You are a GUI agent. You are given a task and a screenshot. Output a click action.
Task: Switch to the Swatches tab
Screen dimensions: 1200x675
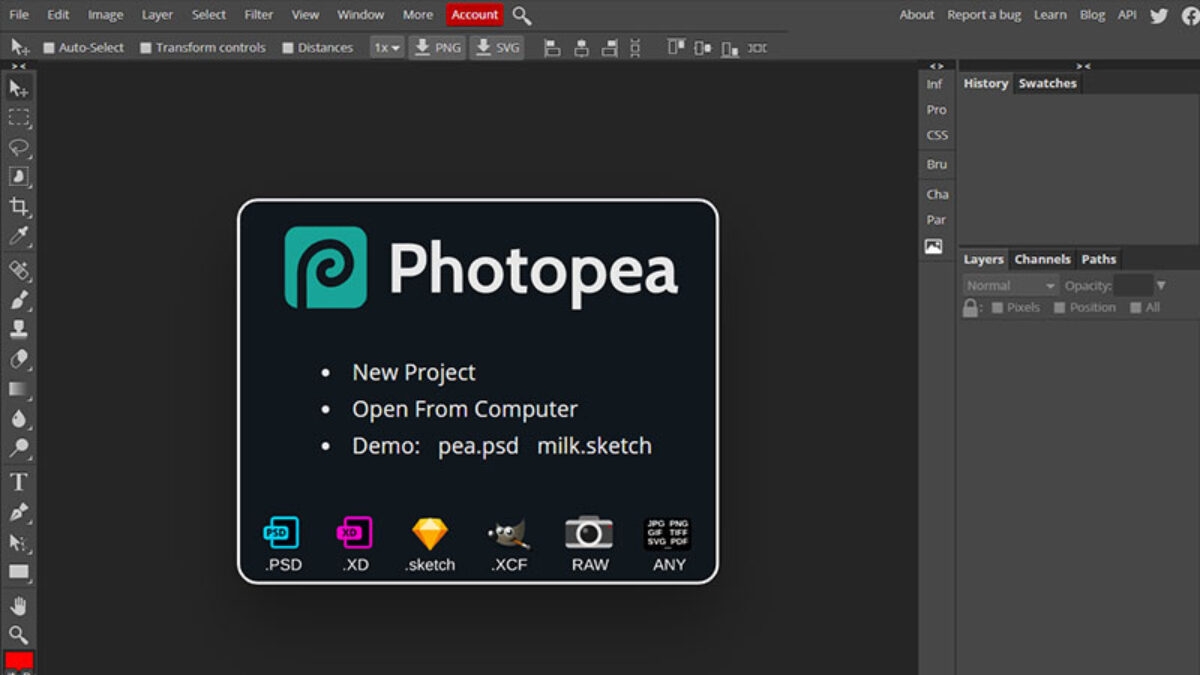click(x=1047, y=84)
